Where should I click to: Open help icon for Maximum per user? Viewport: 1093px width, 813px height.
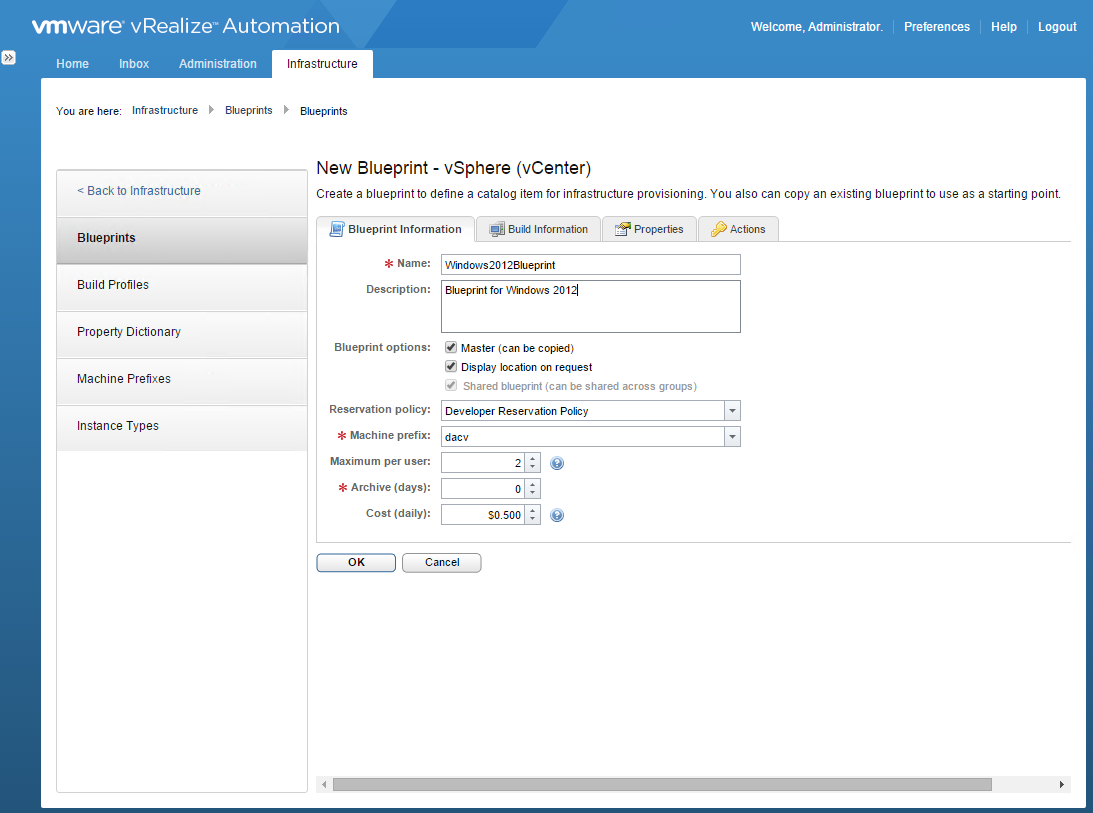[x=557, y=463]
